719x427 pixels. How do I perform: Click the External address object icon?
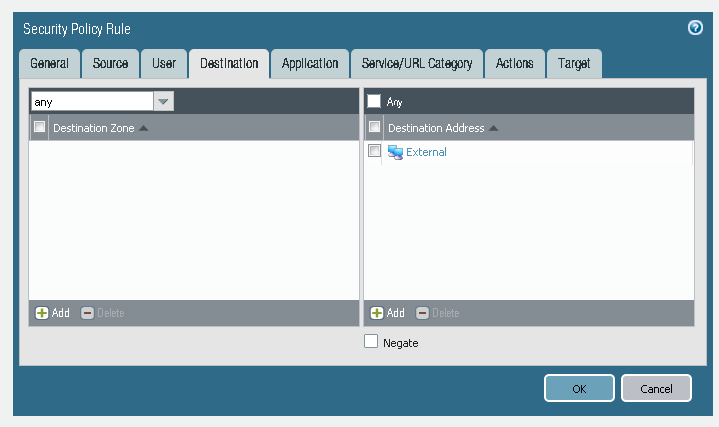click(395, 152)
